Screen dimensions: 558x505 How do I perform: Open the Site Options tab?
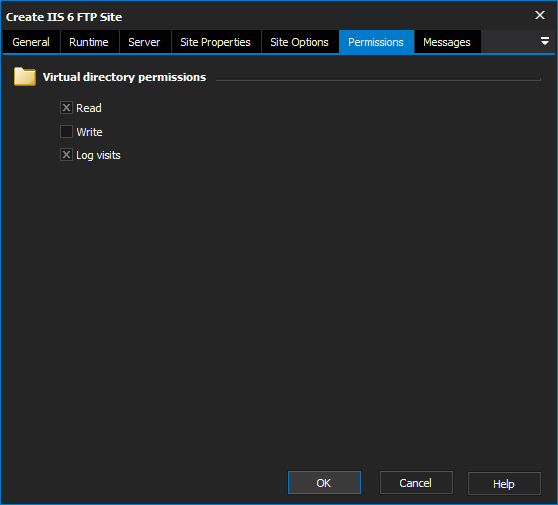(299, 42)
